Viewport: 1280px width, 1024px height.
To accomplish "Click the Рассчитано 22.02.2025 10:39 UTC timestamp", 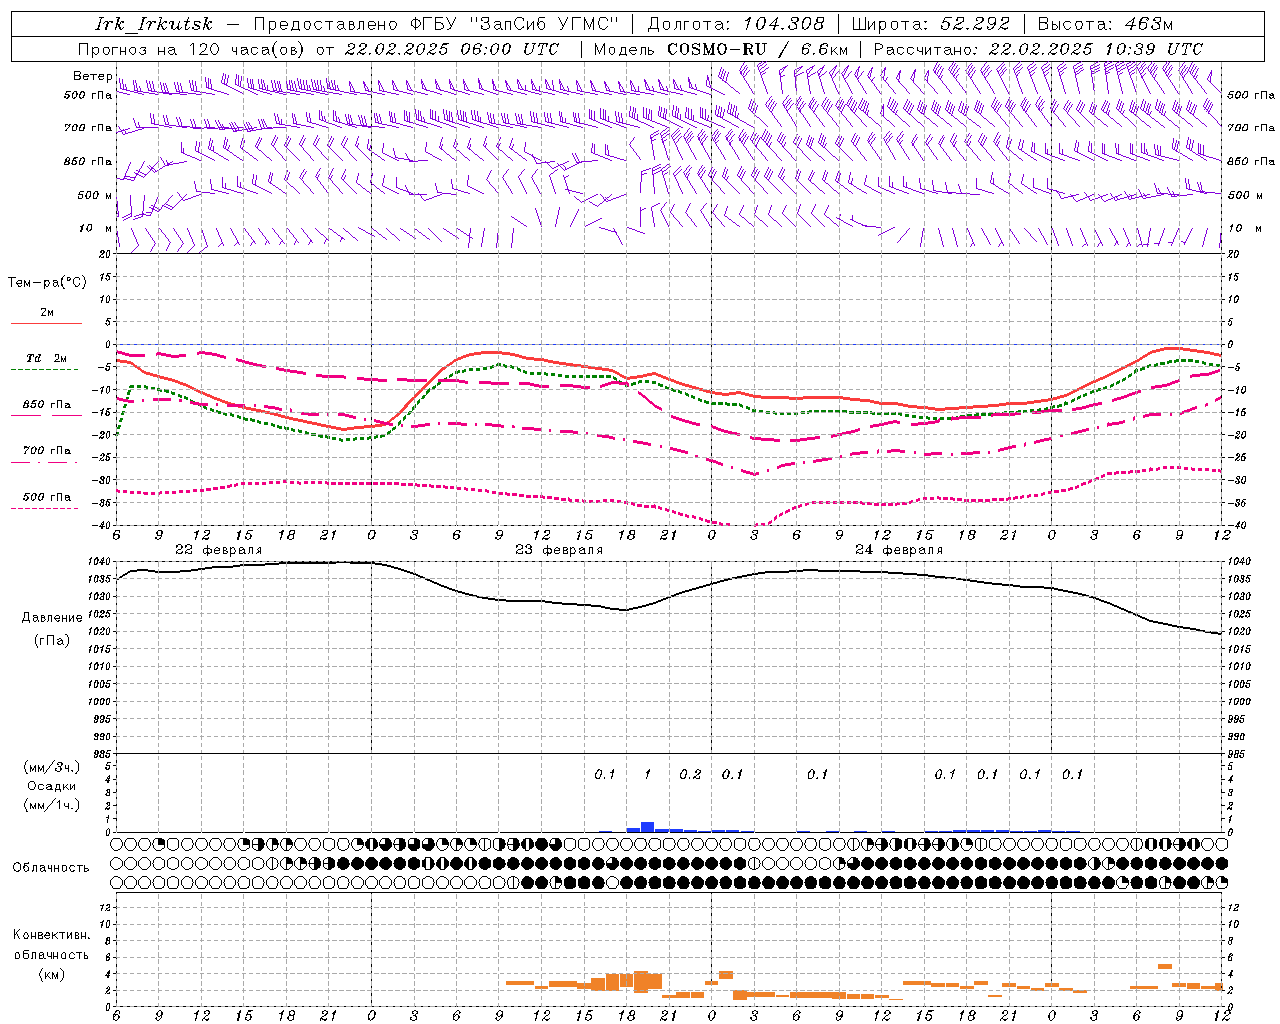I will 1038,49.
